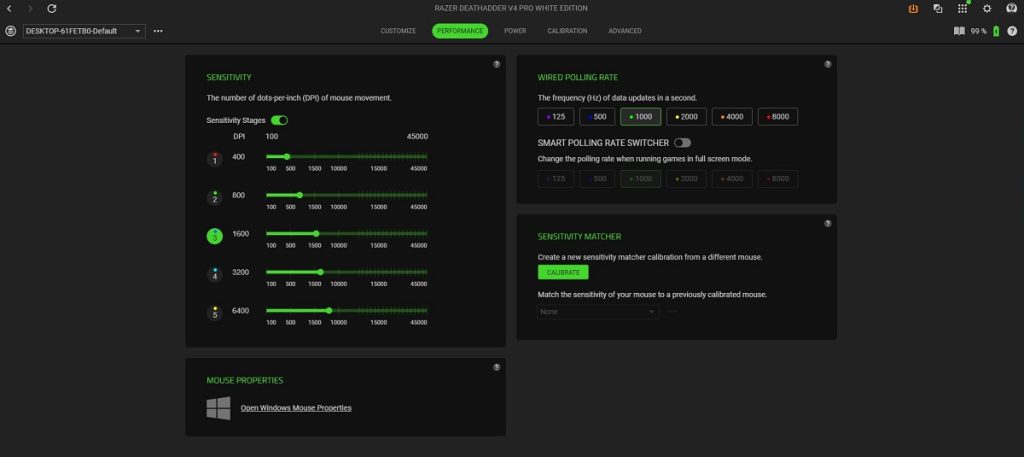Click the 99 % battery percentage text
The height and width of the screenshot is (457, 1024).
click(x=978, y=31)
